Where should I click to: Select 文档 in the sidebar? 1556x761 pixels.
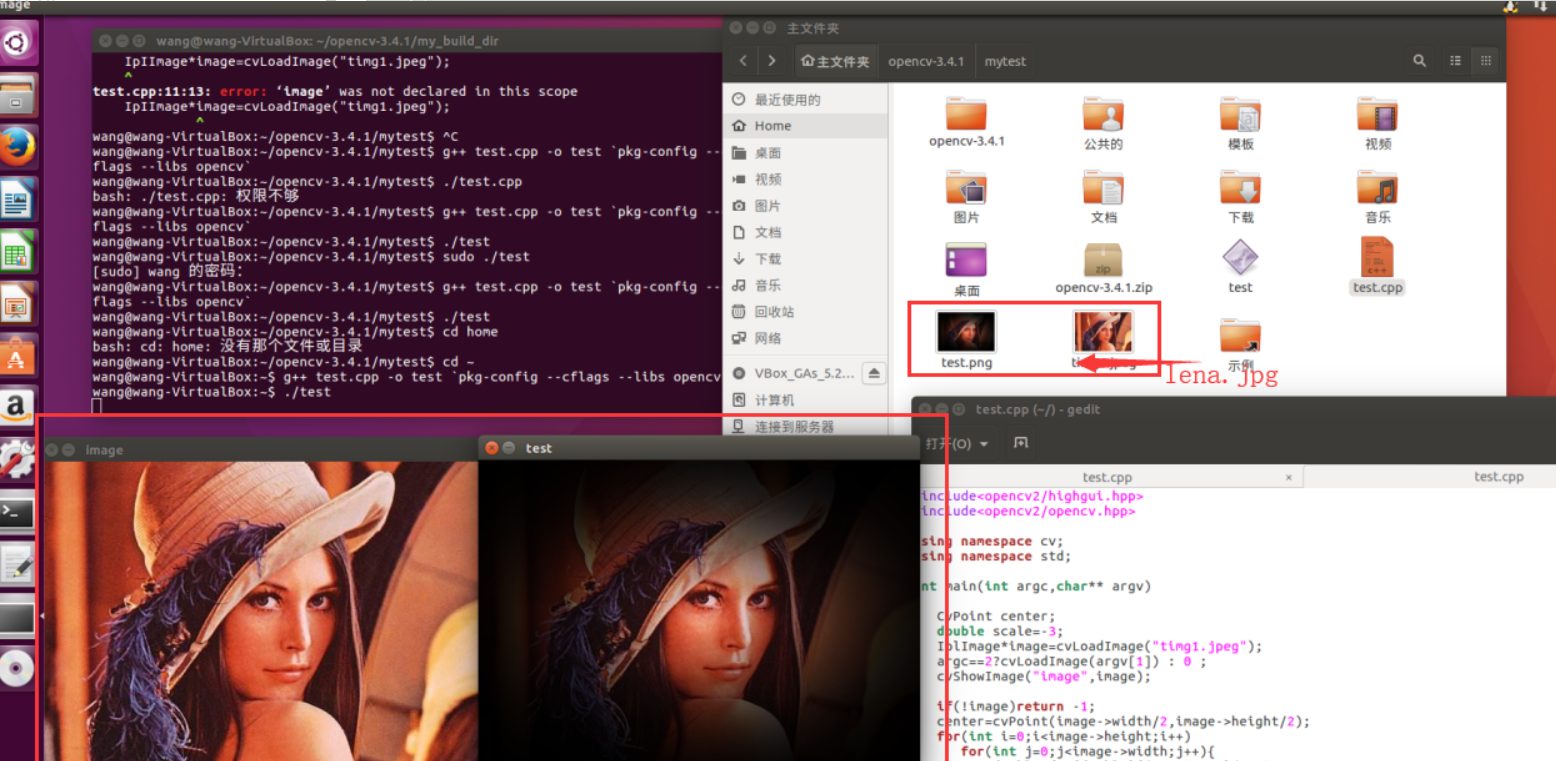[805, 232]
